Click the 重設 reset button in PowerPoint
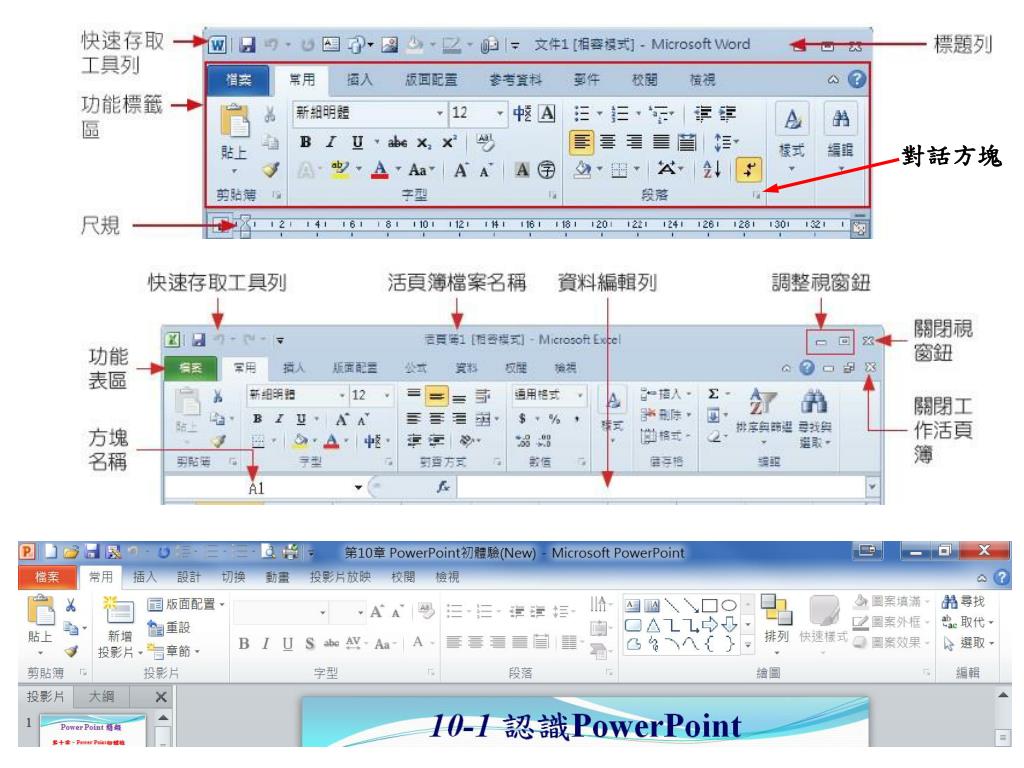1024x768 pixels. (x=170, y=628)
